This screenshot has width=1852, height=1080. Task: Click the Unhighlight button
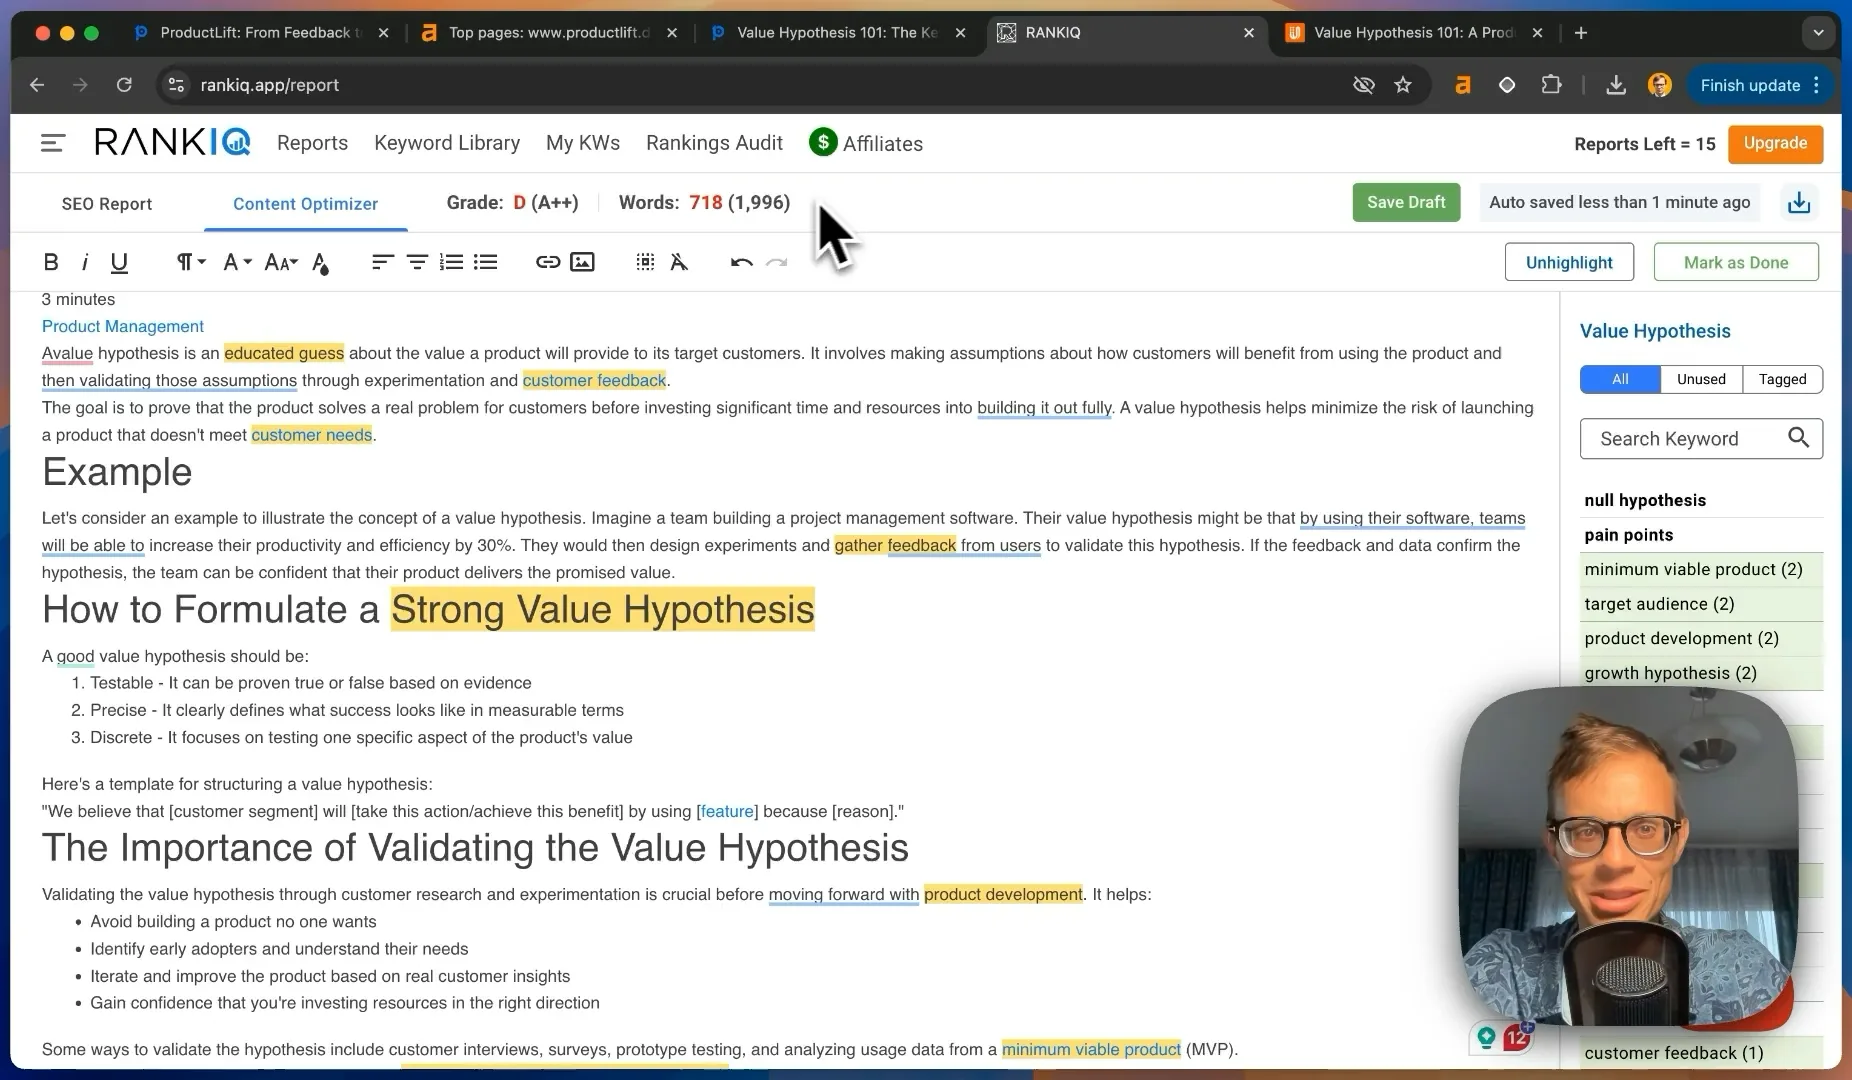1569,262
